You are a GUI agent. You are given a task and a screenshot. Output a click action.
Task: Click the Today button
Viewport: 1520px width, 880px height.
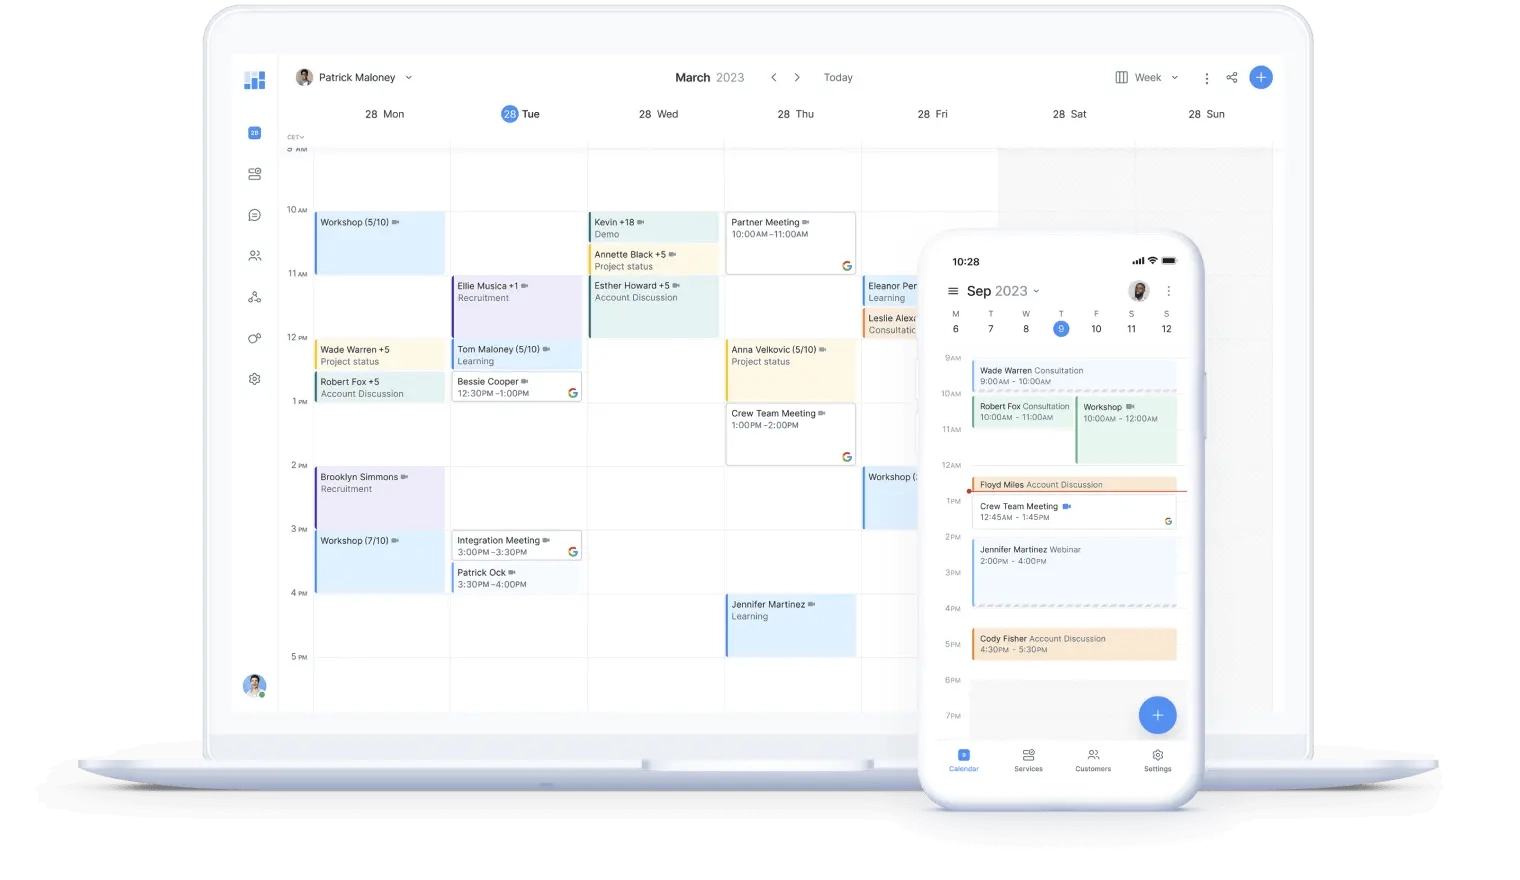point(838,77)
